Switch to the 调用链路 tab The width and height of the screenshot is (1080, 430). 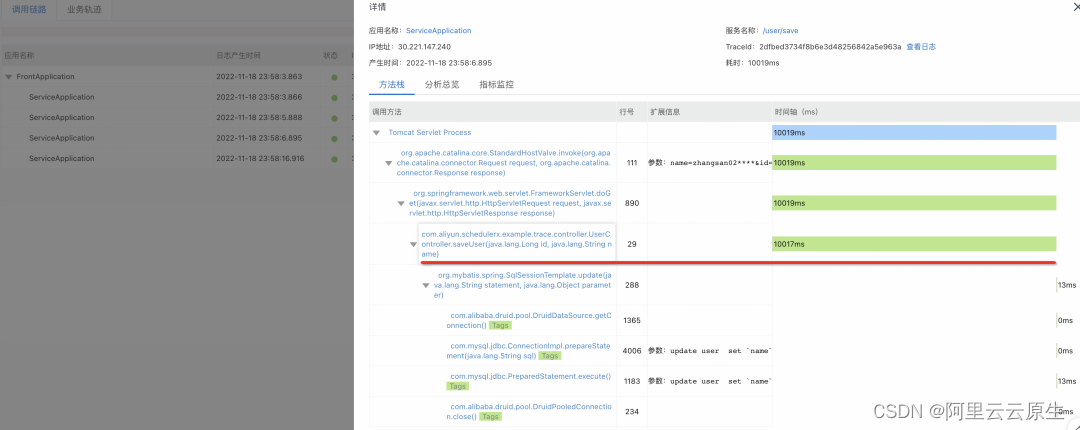coord(30,10)
